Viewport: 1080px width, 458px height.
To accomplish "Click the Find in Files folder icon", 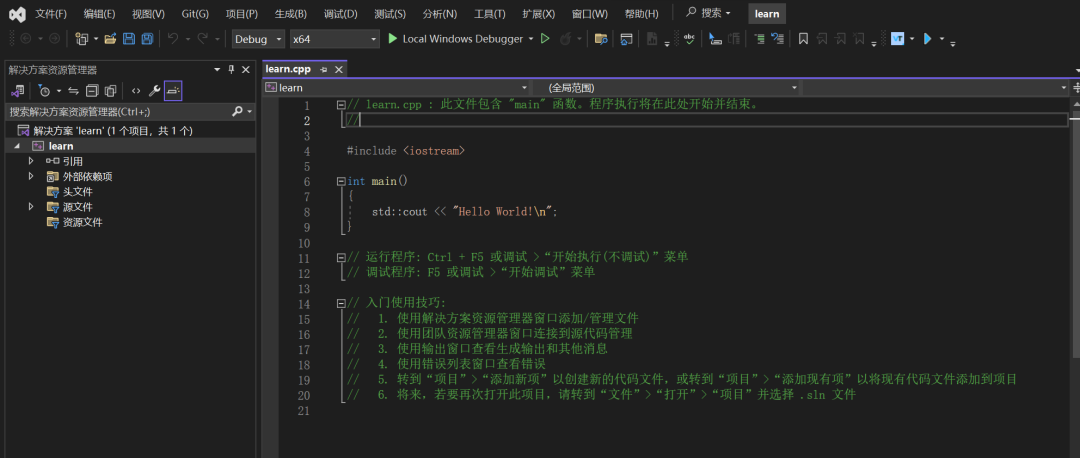I will pos(601,39).
